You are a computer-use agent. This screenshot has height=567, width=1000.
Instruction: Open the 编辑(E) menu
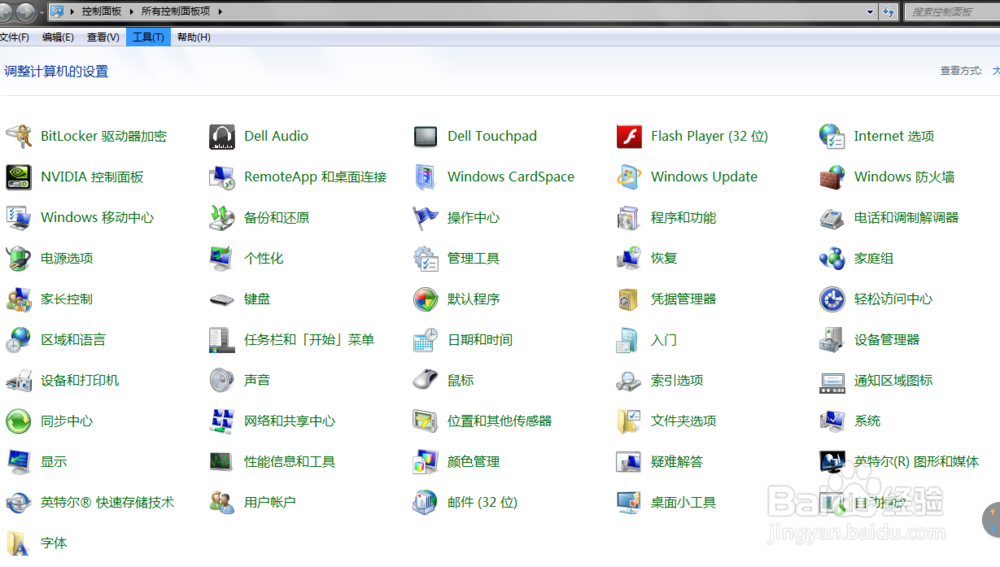click(x=58, y=37)
